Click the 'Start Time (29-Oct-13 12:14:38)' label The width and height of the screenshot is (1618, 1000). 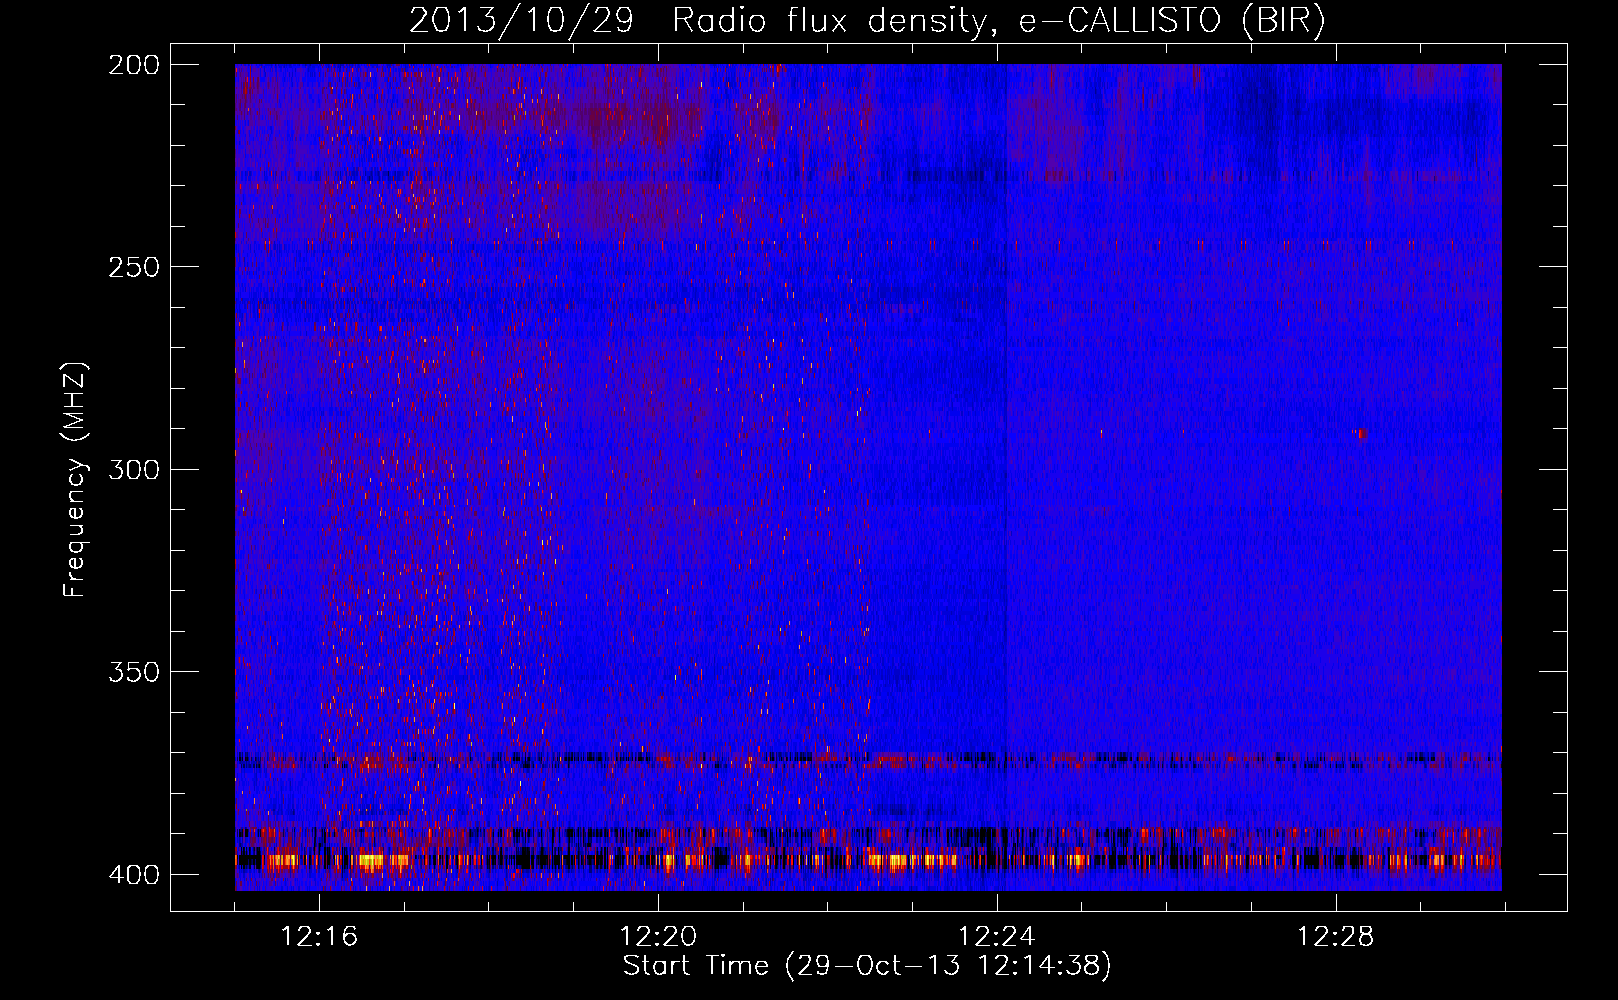(867, 966)
